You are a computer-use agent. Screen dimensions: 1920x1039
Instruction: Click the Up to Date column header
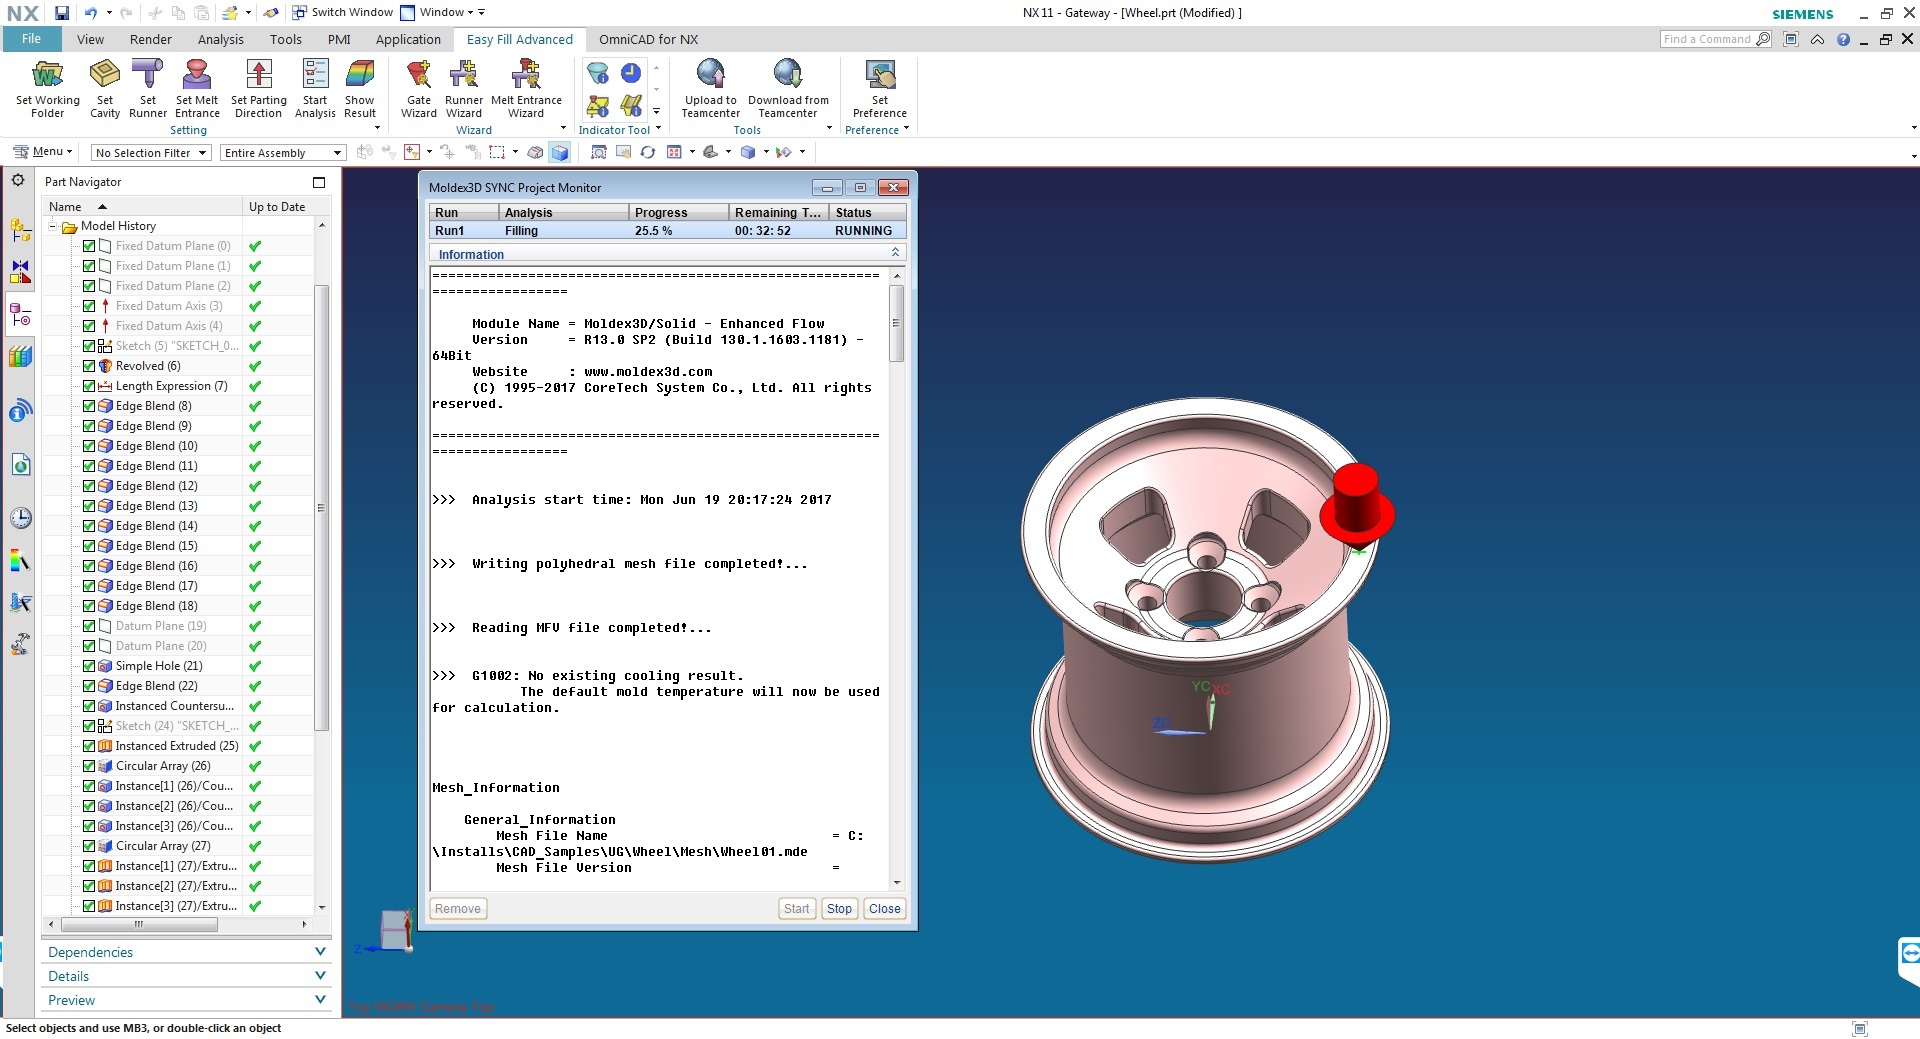277,206
